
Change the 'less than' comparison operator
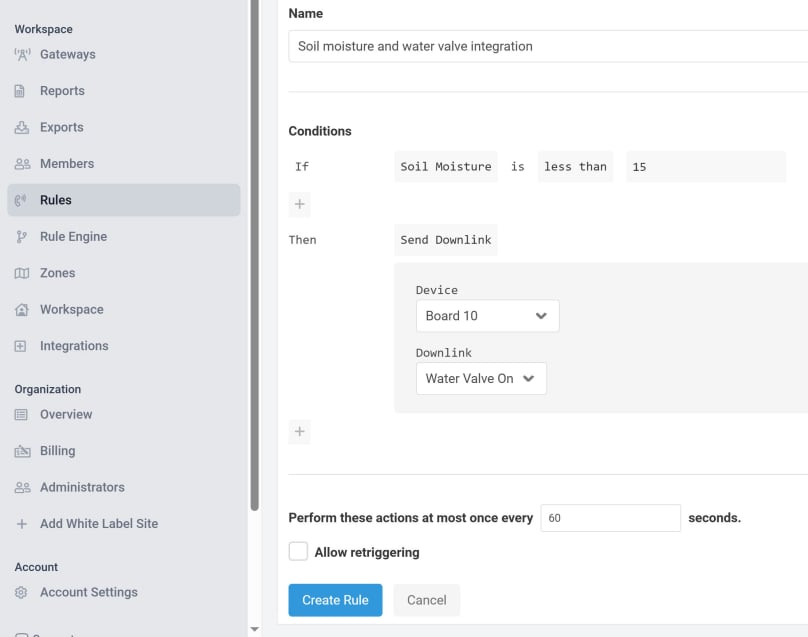pos(575,167)
